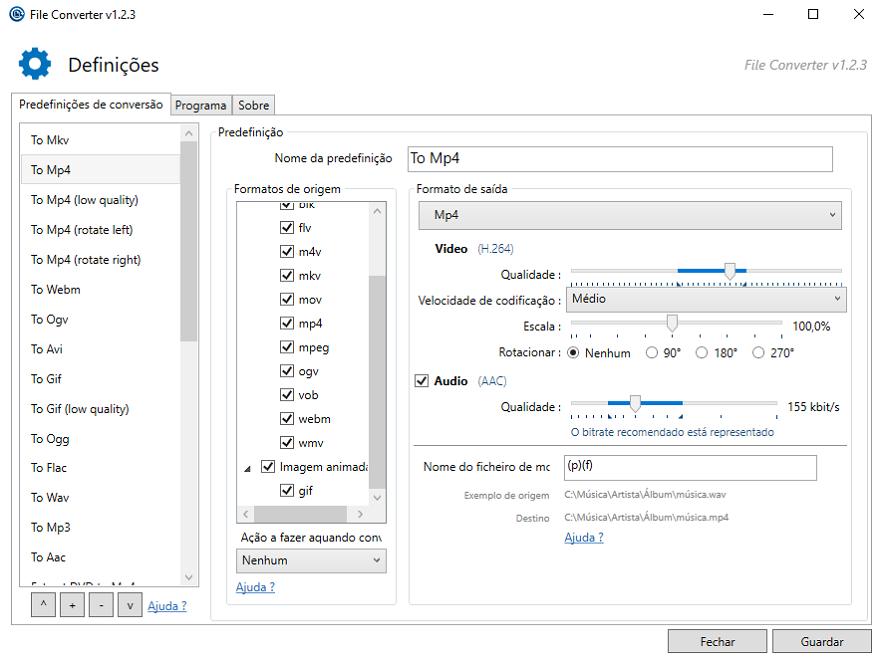881x661 pixels.
Task: Disable the gif source format
Action: point(287,491)
